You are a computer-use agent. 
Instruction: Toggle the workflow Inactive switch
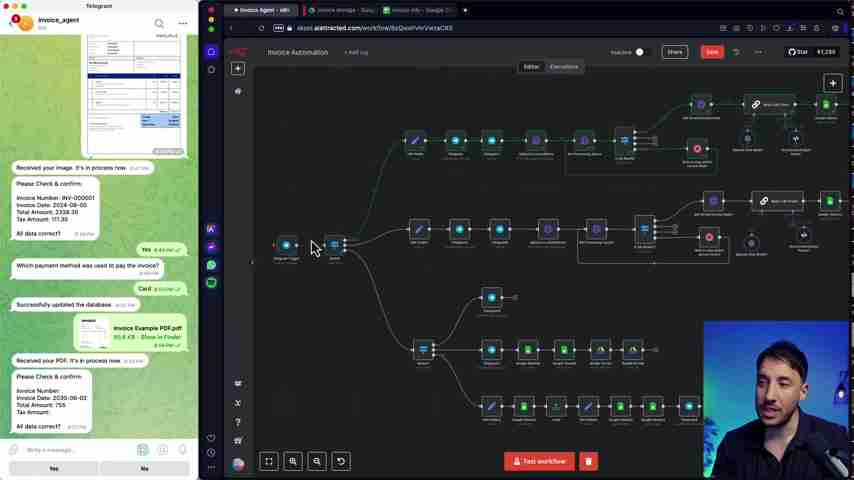[x=639, y=52]
